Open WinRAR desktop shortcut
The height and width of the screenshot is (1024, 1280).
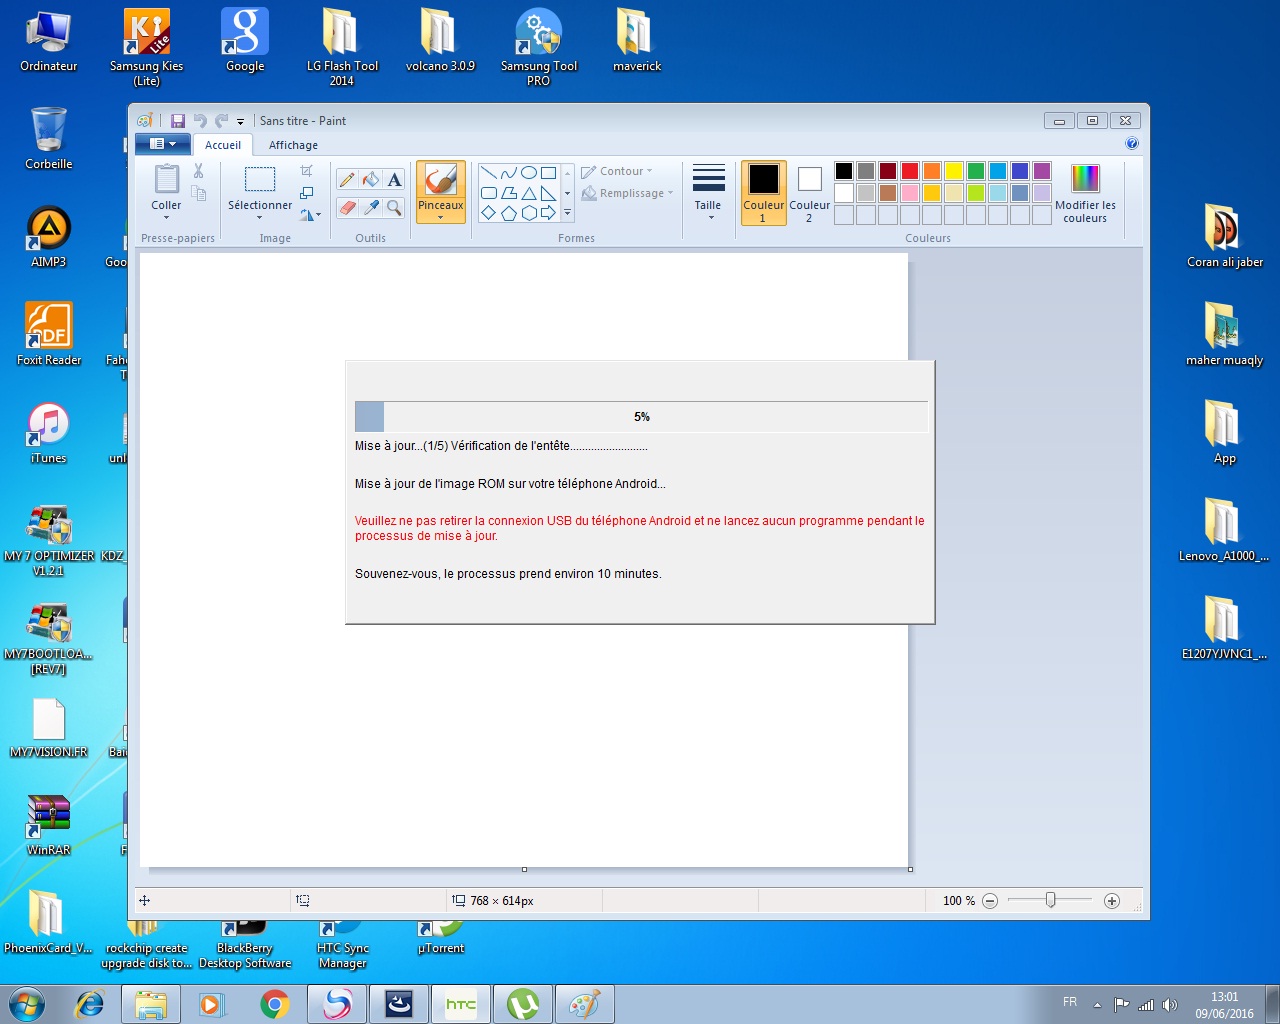click(x=49, y=824)
